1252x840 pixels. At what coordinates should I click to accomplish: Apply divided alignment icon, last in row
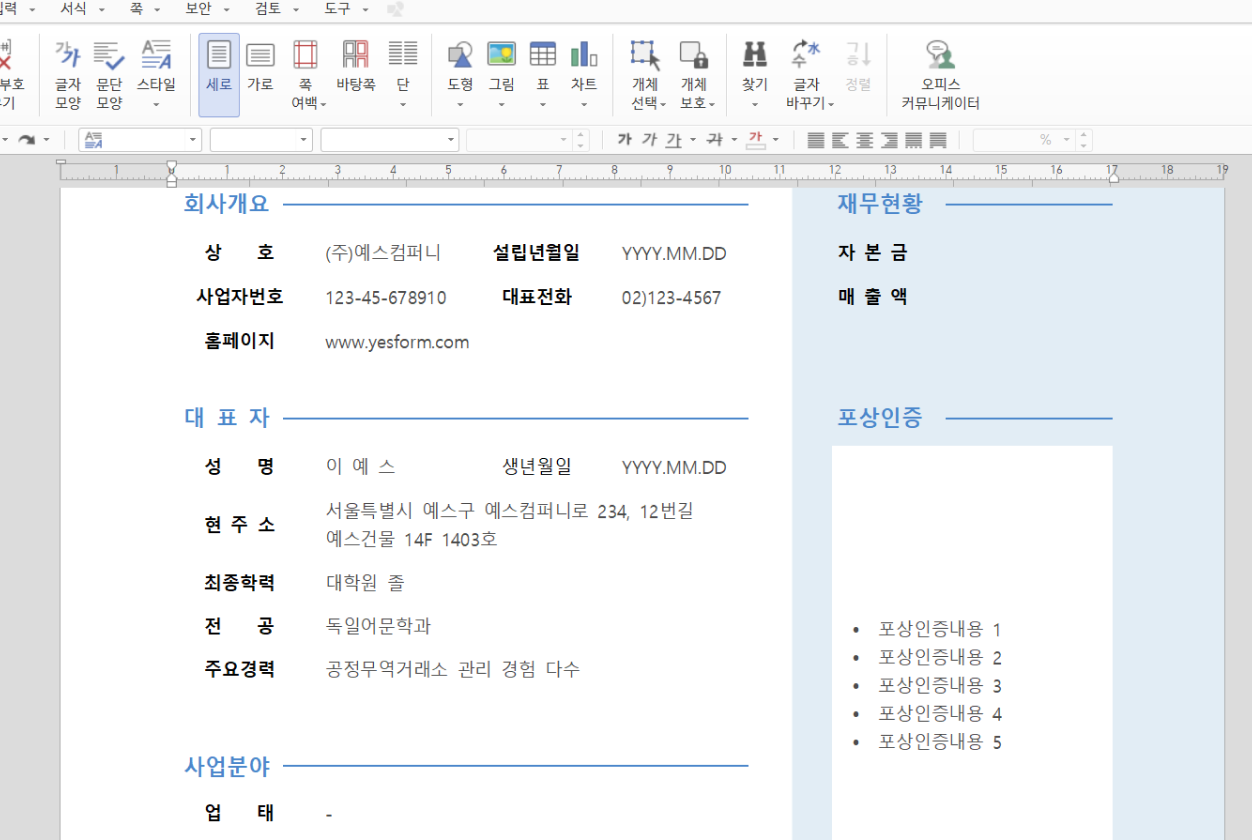pos(937,140)
